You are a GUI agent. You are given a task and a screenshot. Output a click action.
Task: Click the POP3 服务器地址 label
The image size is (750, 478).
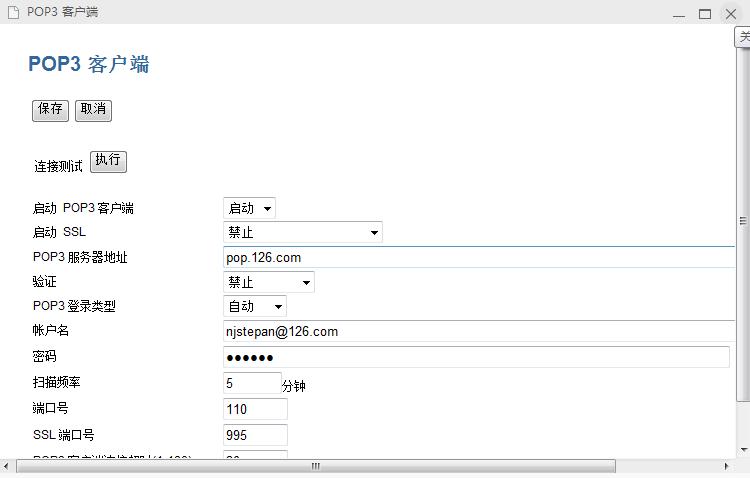[x=80, y=257]
